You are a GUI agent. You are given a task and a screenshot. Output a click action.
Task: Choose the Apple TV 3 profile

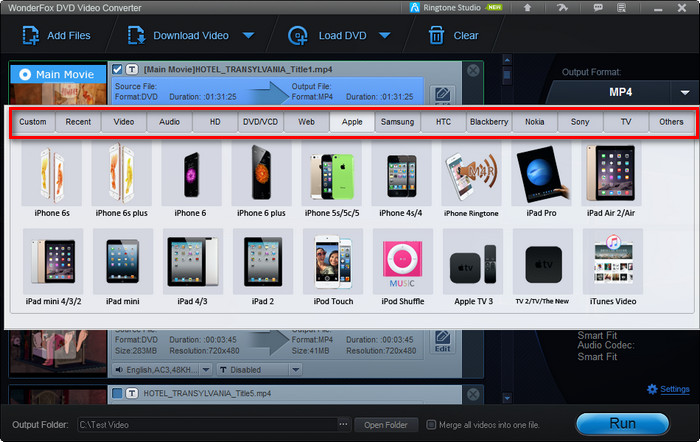tap(473, 267)
